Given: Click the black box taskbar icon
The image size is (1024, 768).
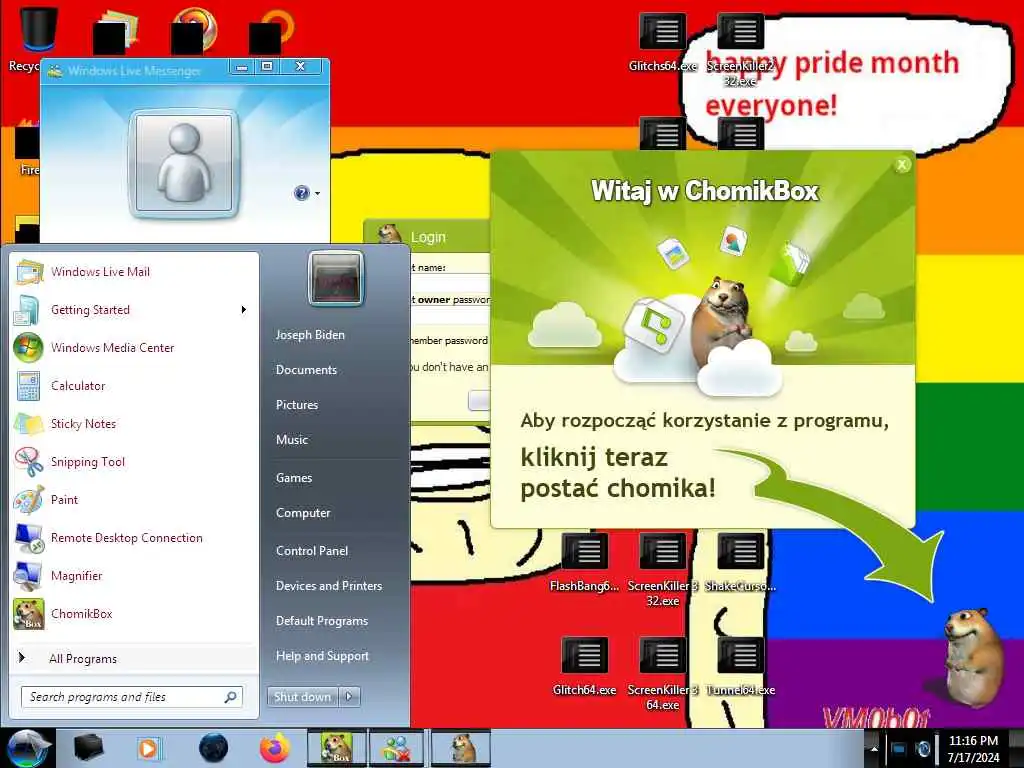Looking at the screenshot, I should tap(88, 748).
